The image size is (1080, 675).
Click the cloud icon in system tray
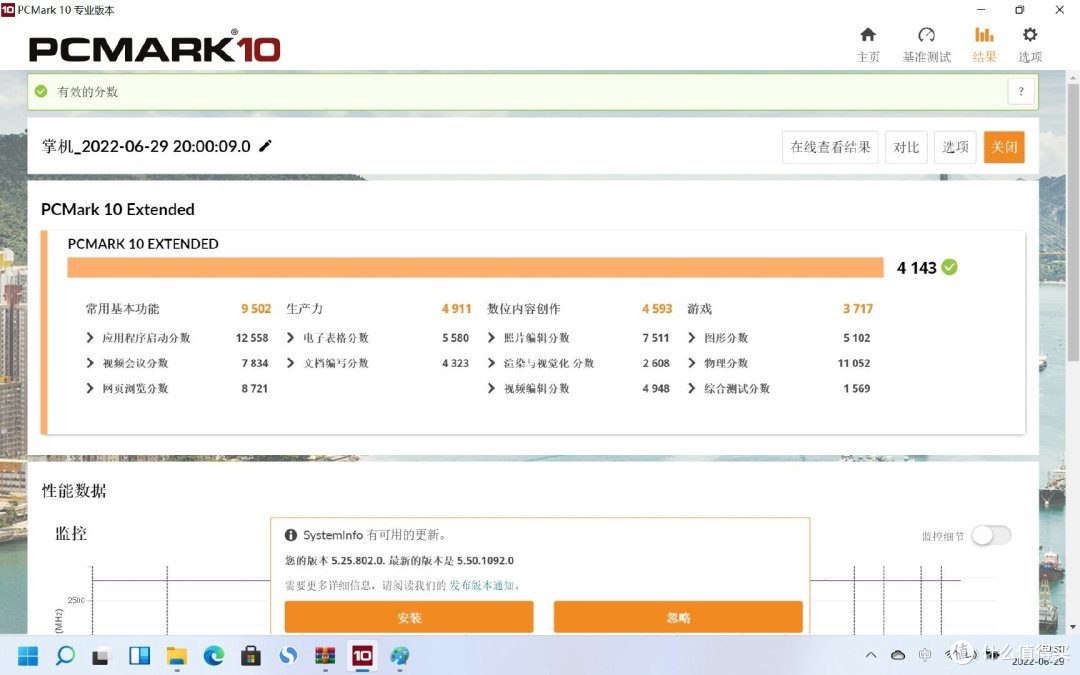pos(897,655)
